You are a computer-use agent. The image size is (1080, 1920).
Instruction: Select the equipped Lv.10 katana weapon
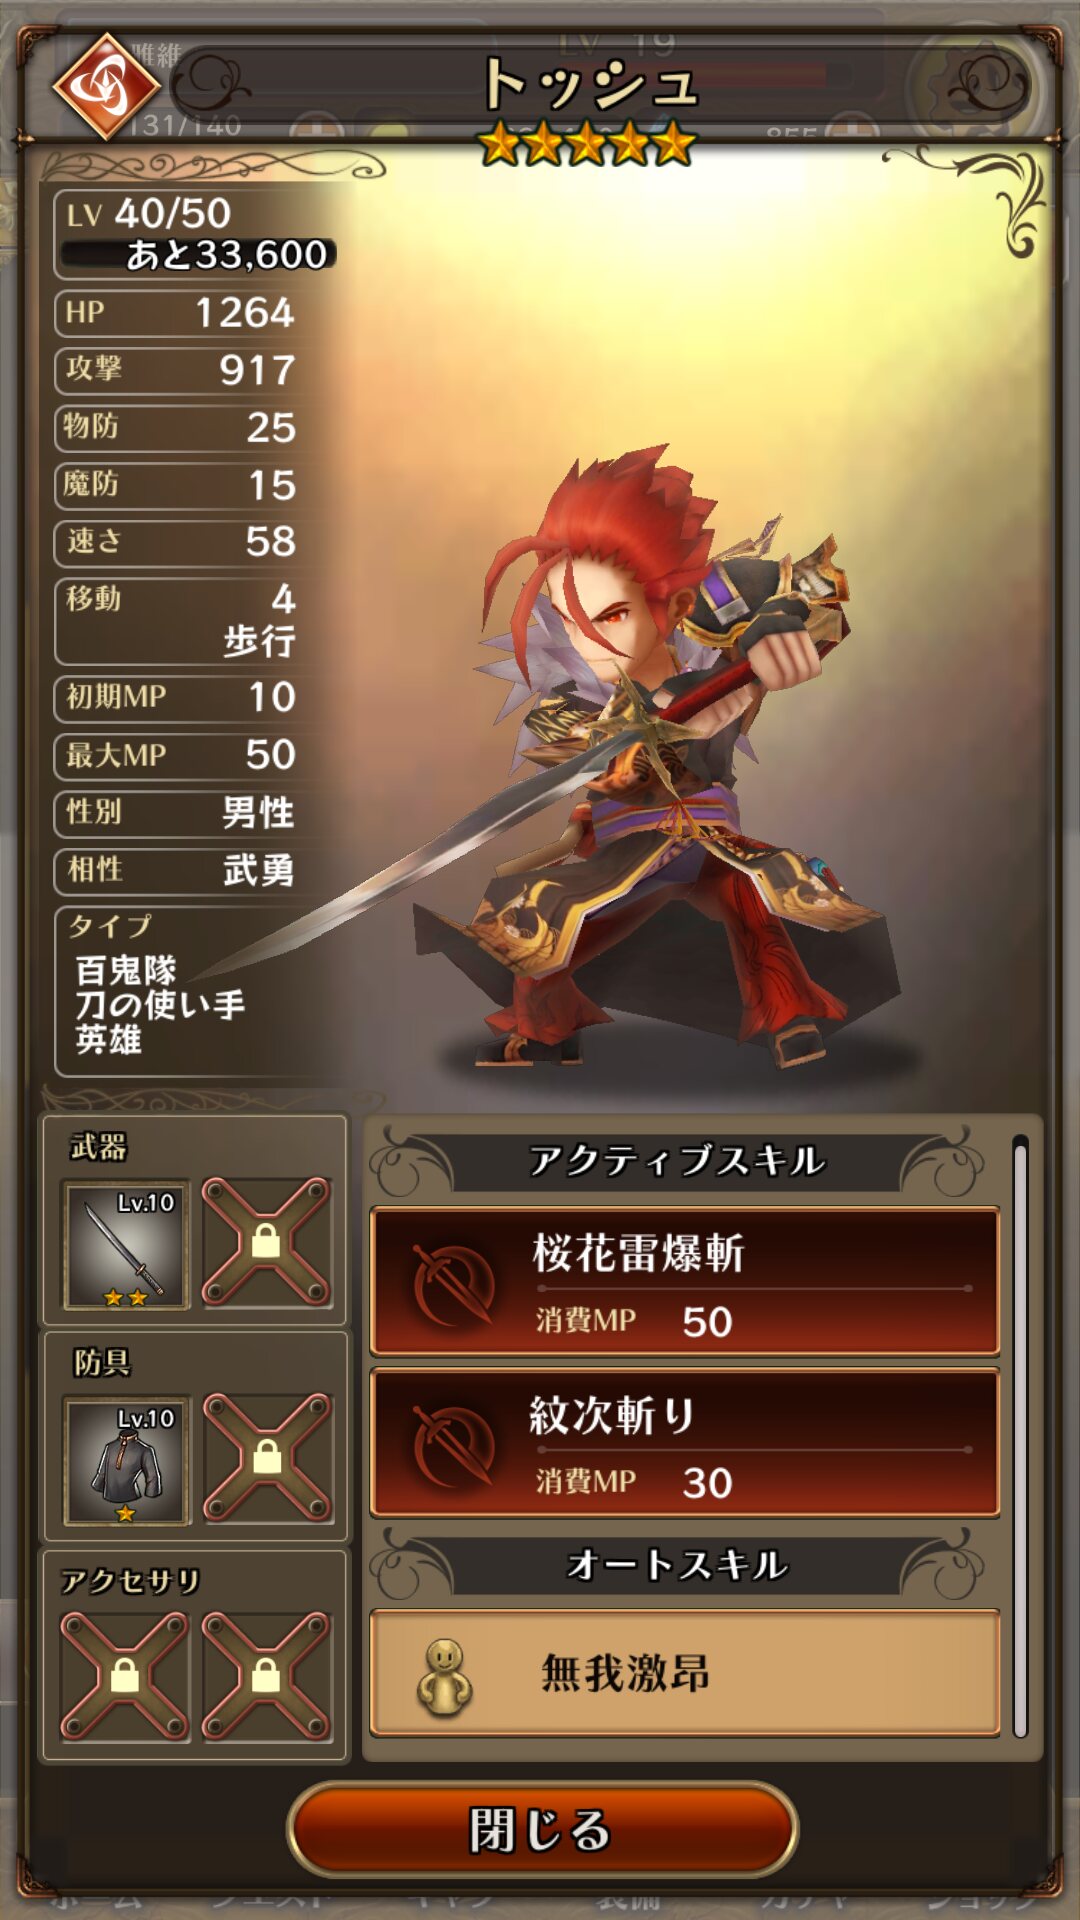126,1245
